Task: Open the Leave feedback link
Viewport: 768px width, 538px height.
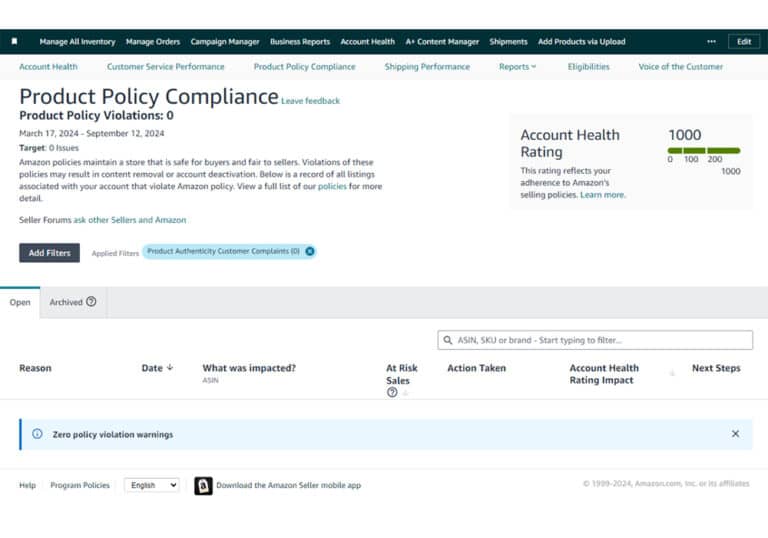Action: pyautogui.click(x=311, y=101)
